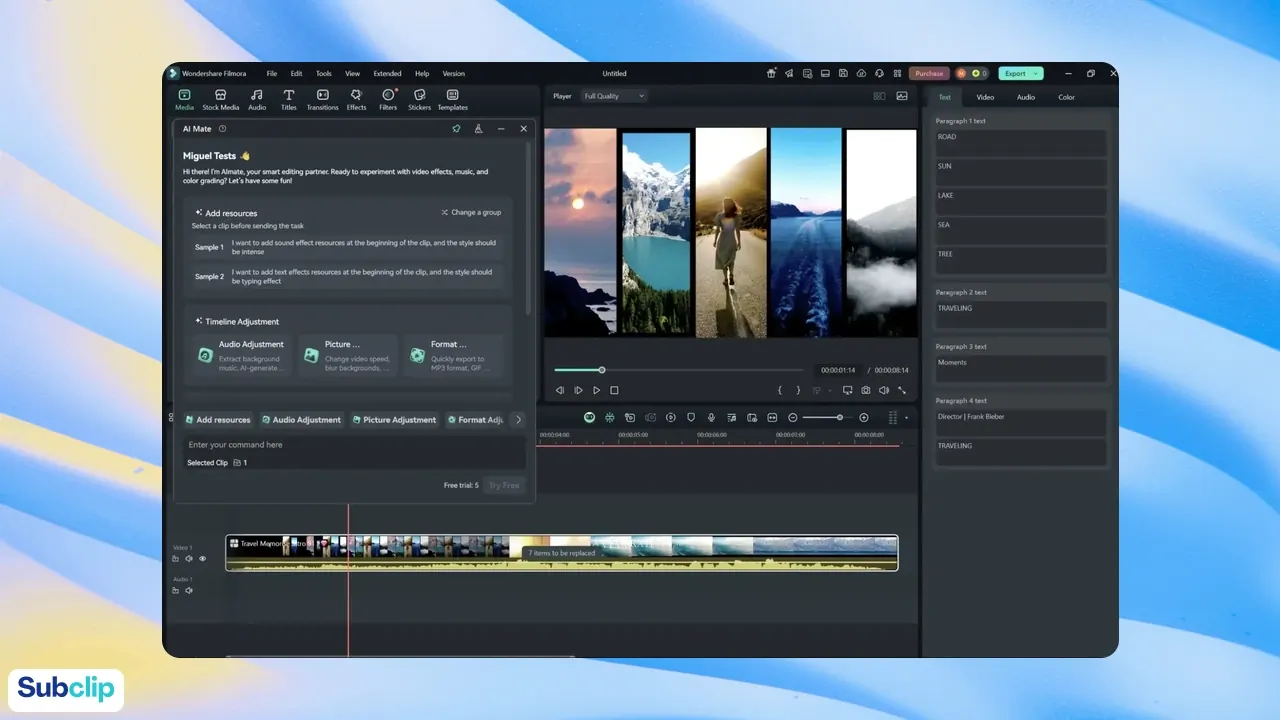Click the microphone voiceover icon
This screenshot has width=1280, height=720.
711,417
